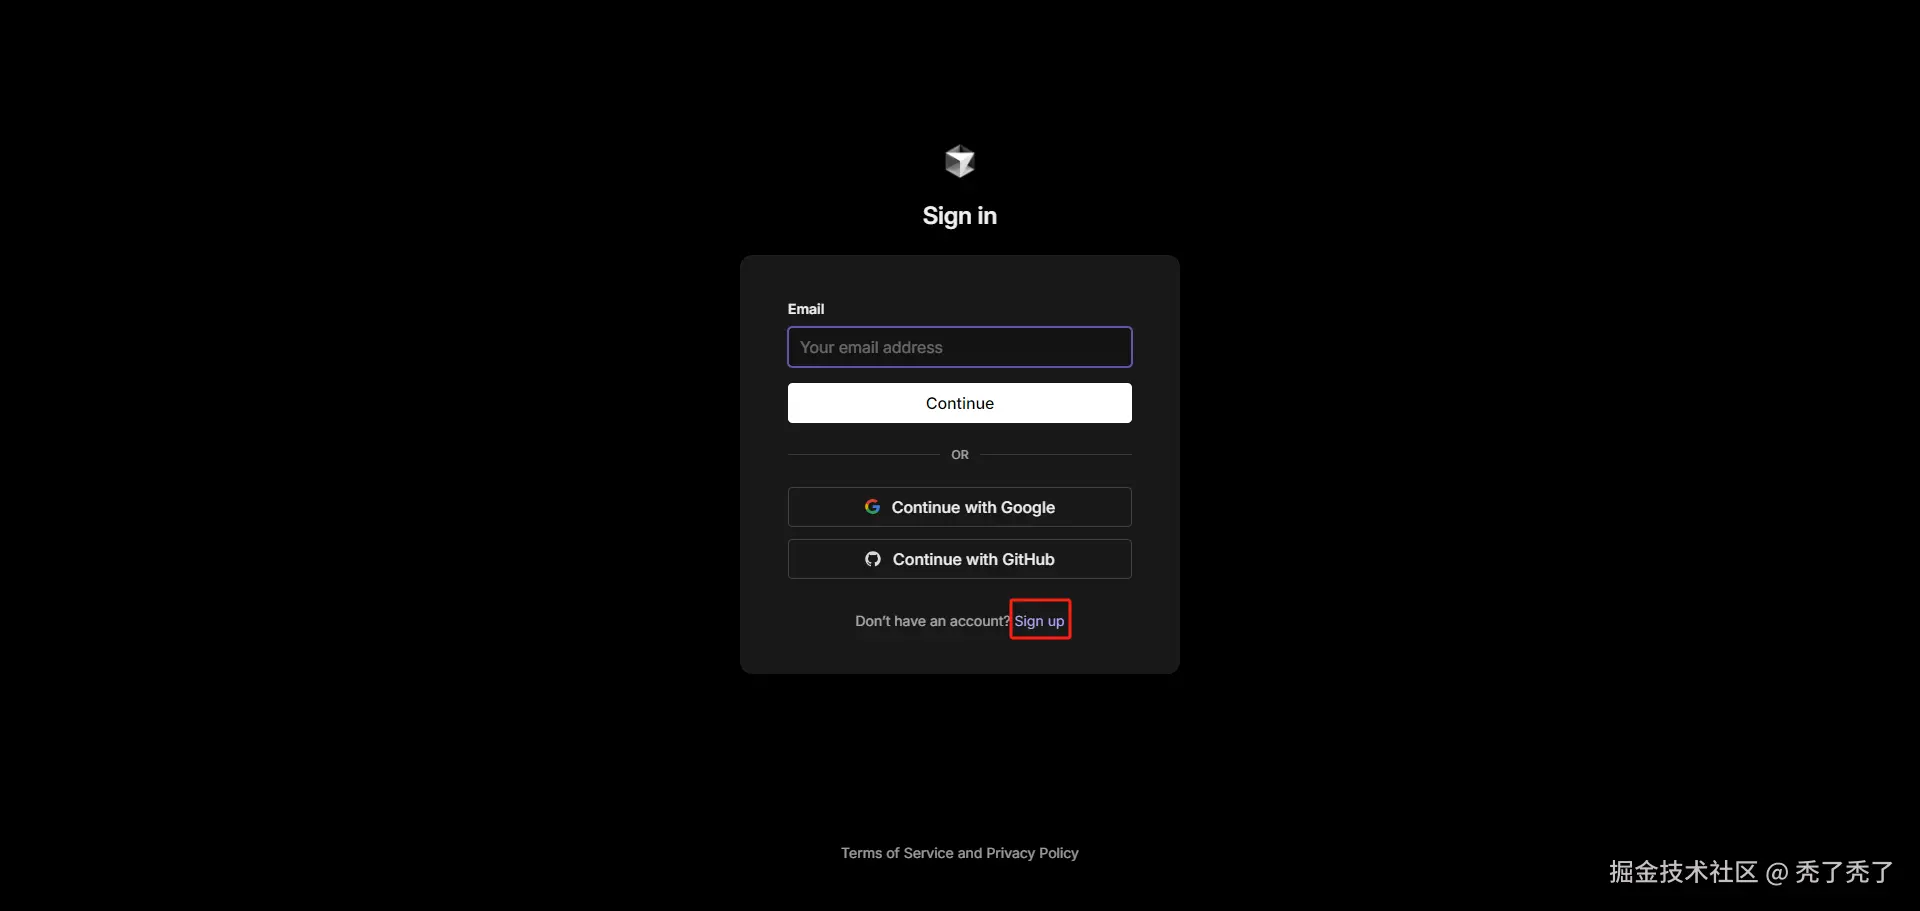Choose Continue with Google

click(x=960, y=507)
